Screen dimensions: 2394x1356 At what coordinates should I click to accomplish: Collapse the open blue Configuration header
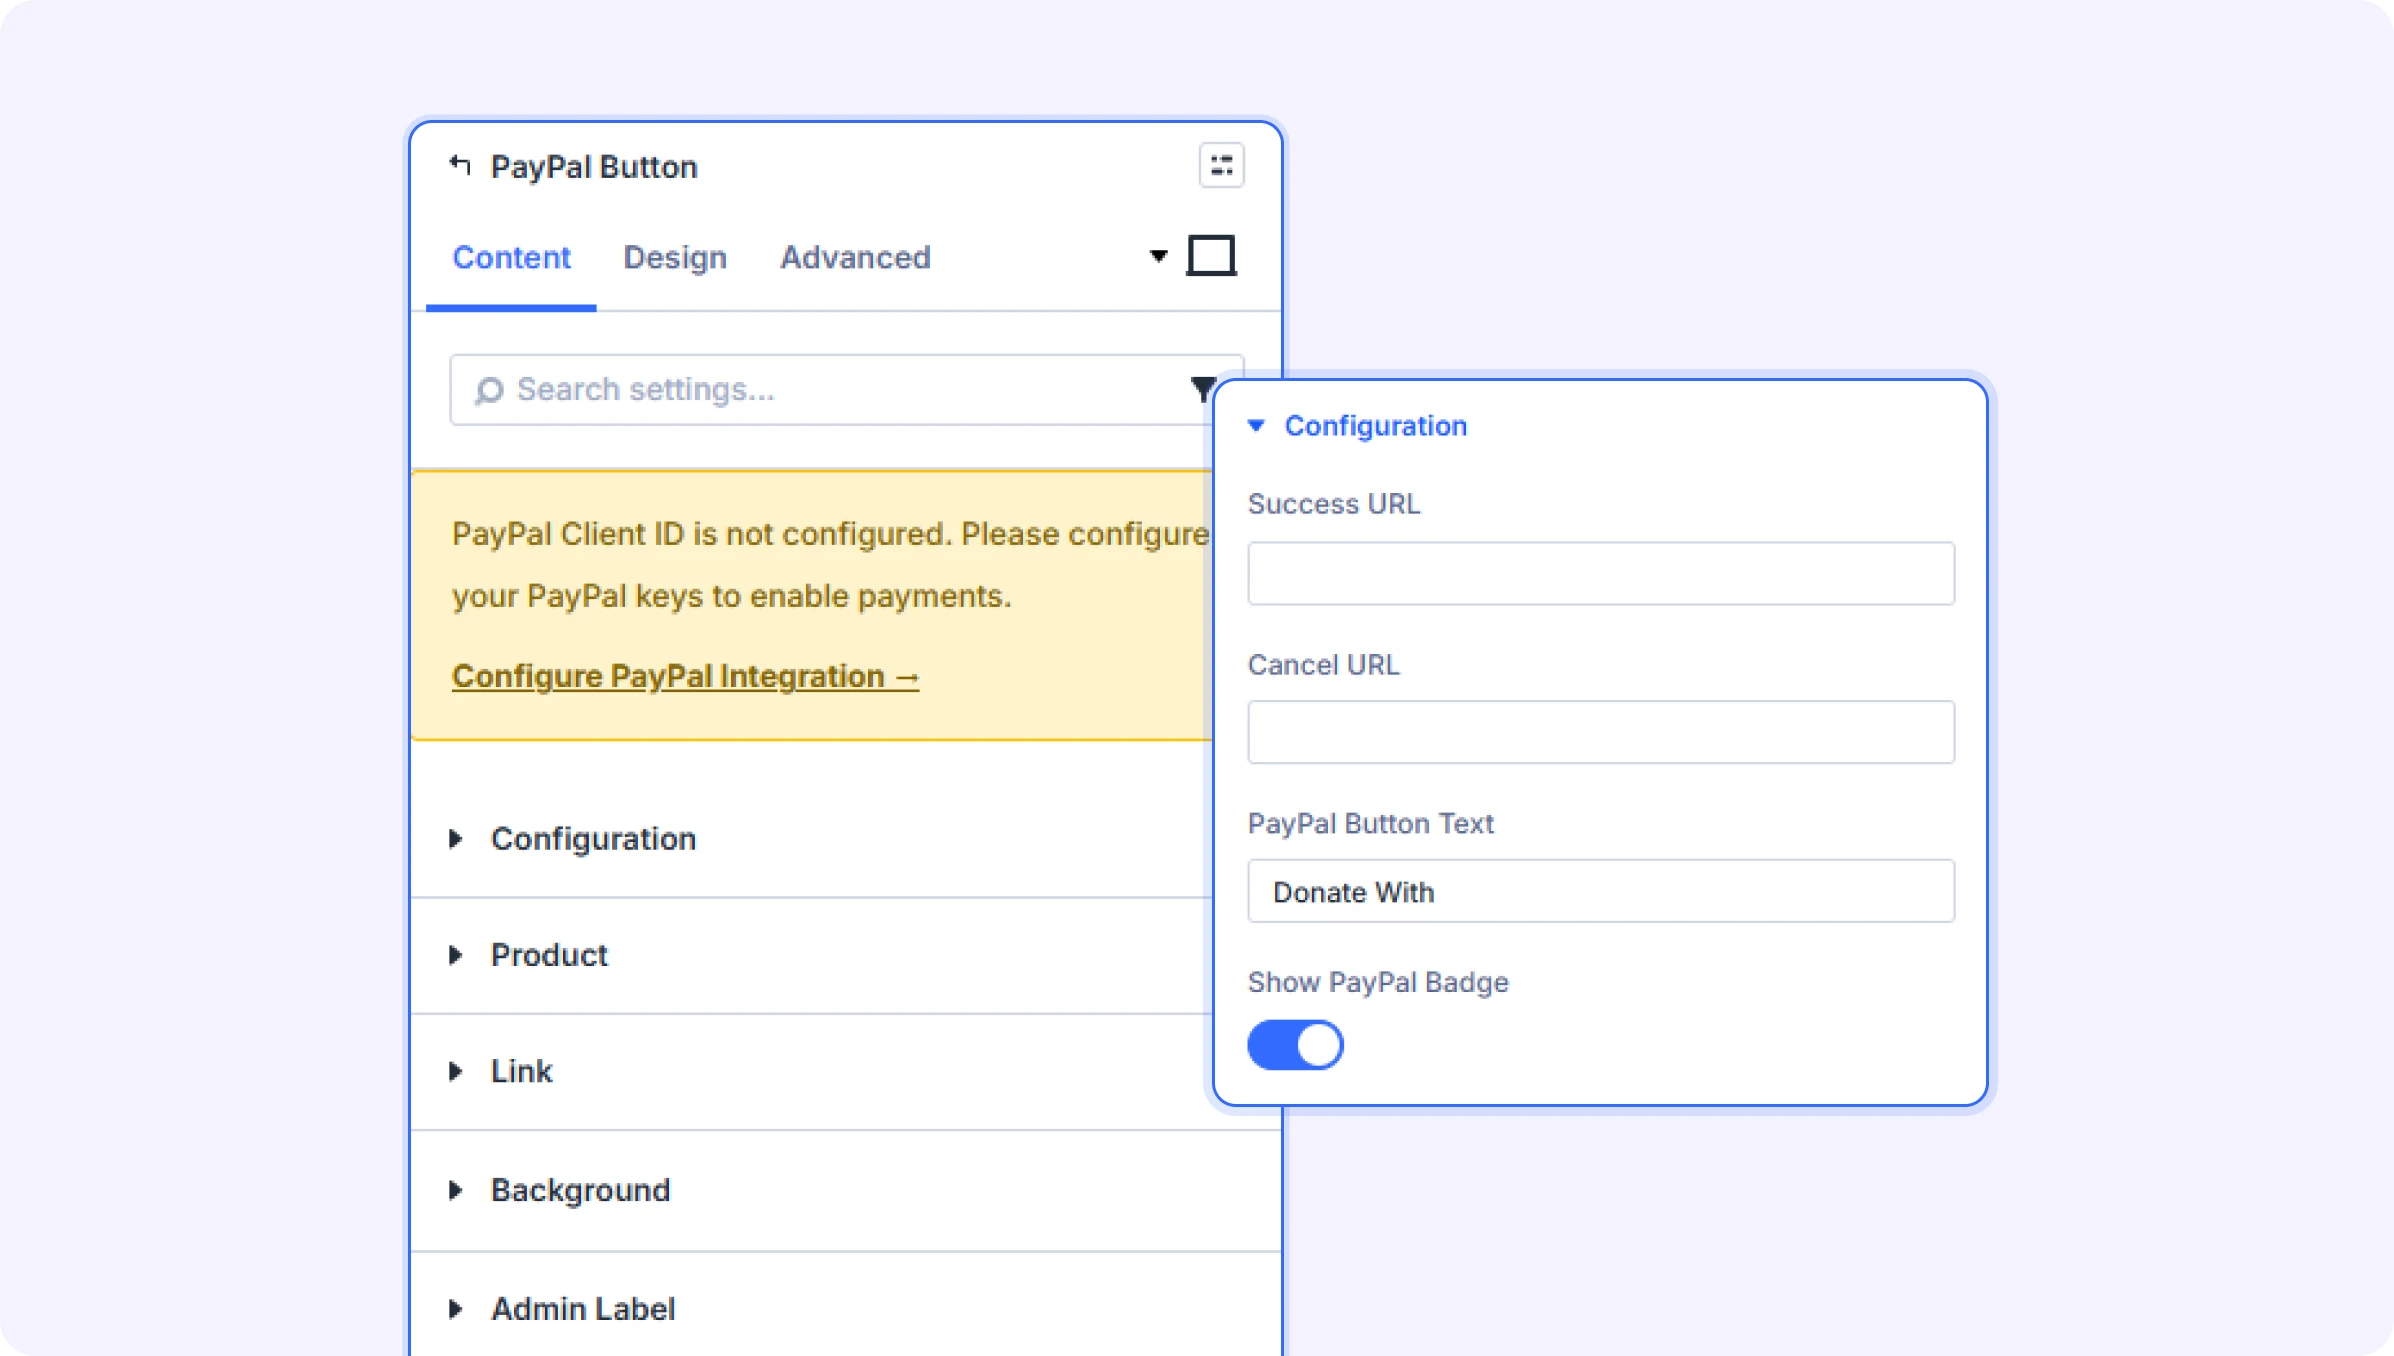pos(1358,426)
